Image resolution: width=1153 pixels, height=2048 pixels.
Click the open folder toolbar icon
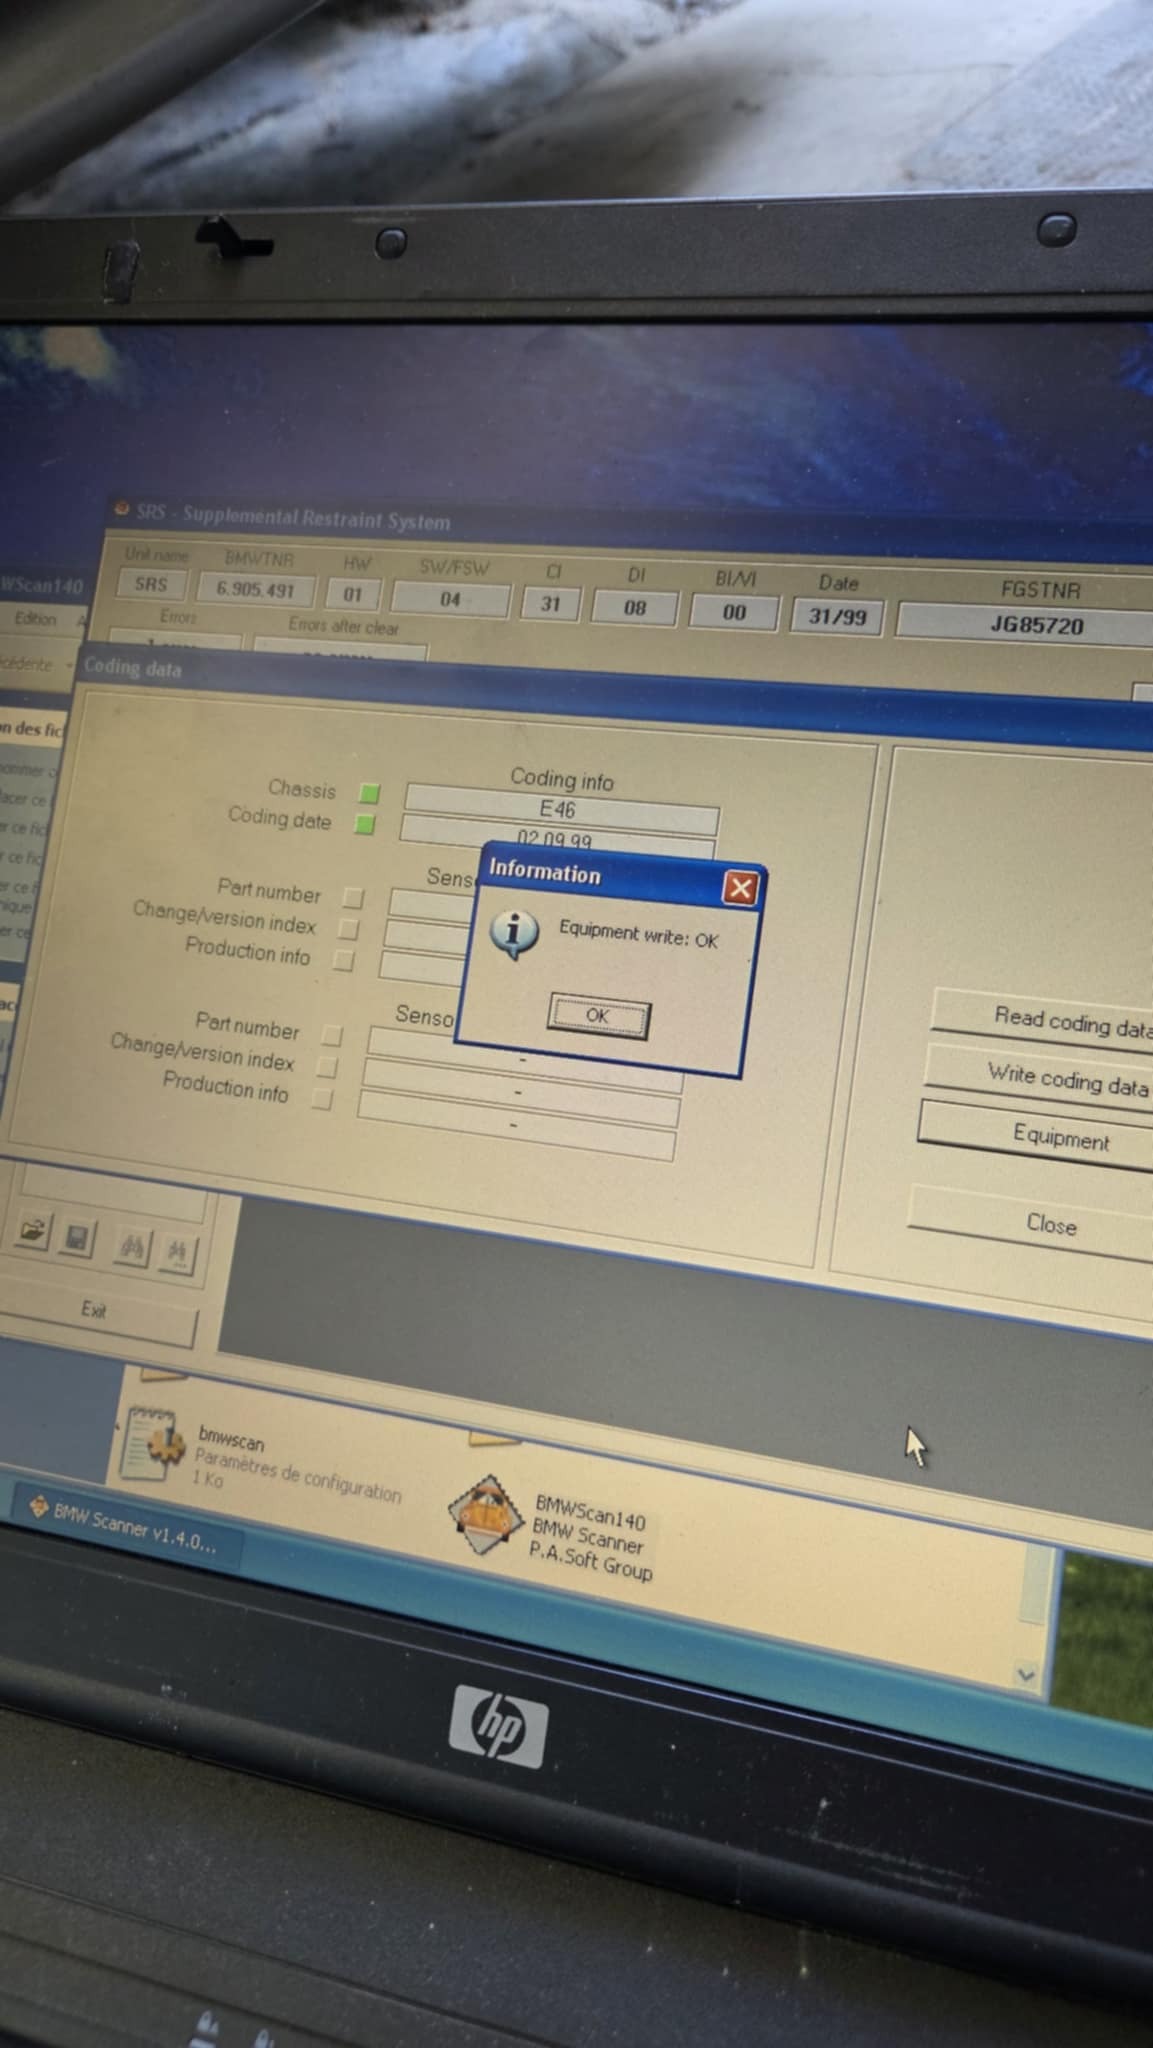tap(33, 1232)
